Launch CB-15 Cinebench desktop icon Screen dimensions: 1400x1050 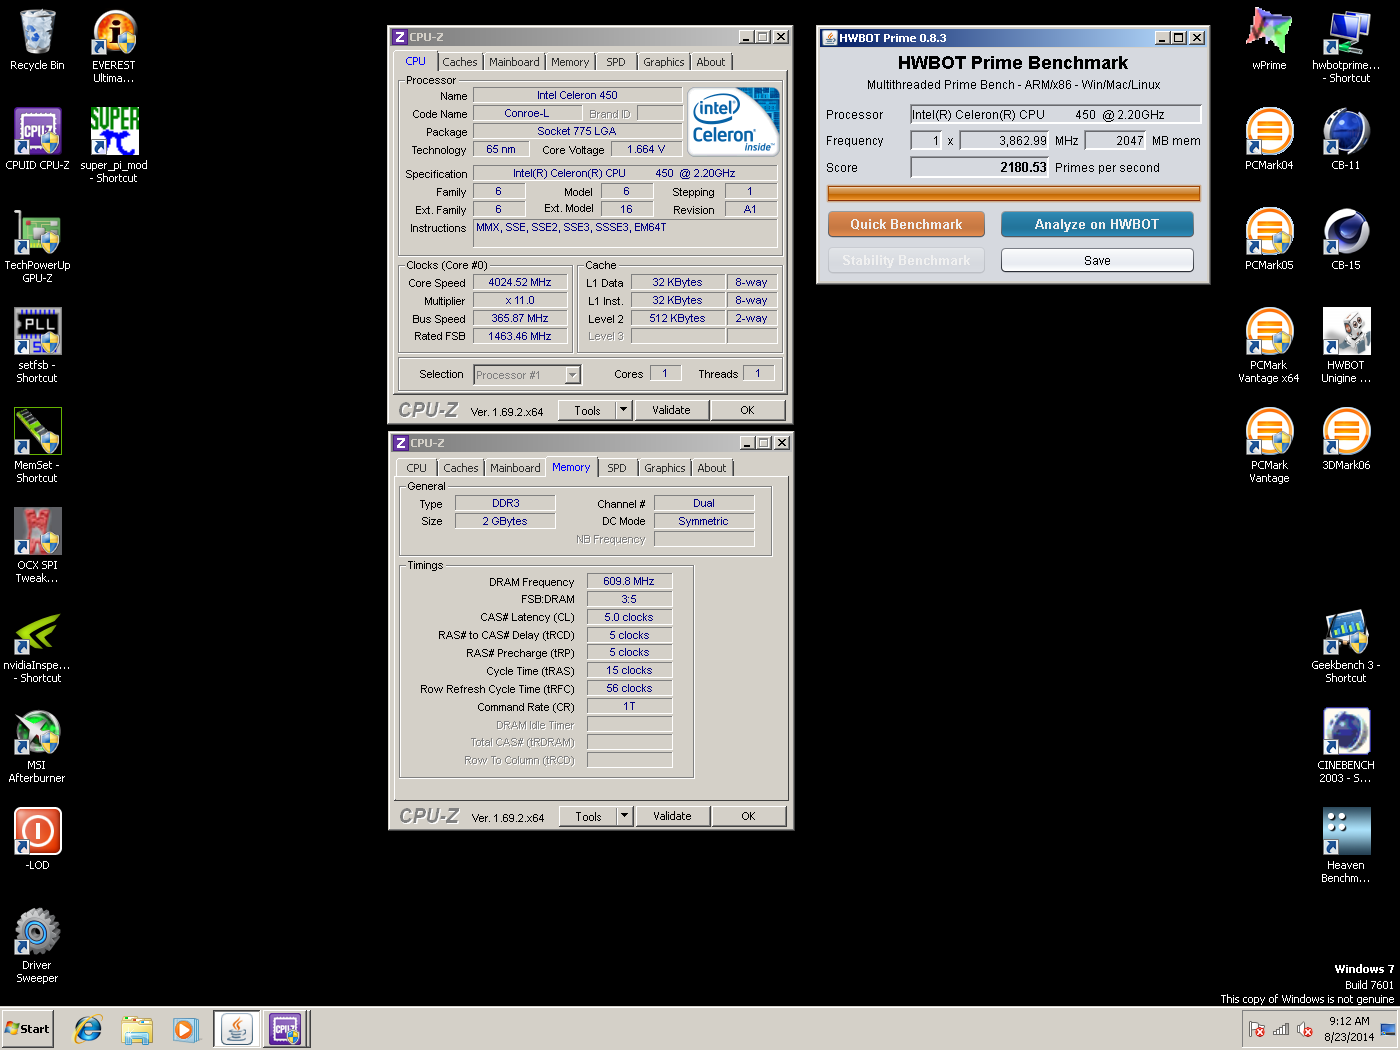tap(1346, 240)
